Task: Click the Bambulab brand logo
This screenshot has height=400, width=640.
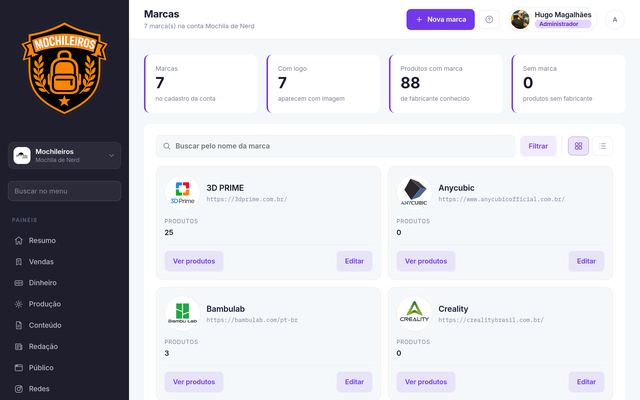Action: (x=182, y=313)
